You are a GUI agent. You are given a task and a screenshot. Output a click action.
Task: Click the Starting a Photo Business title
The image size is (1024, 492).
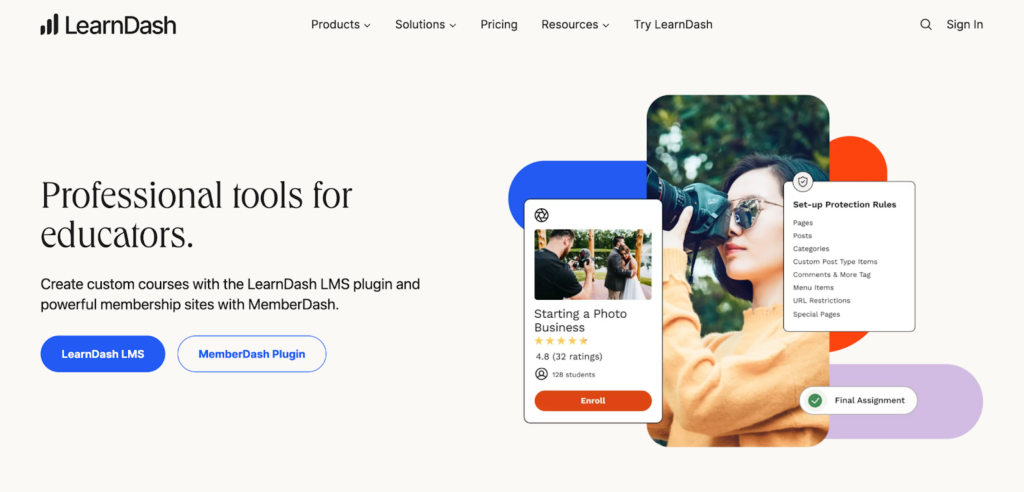coord(580,321)
